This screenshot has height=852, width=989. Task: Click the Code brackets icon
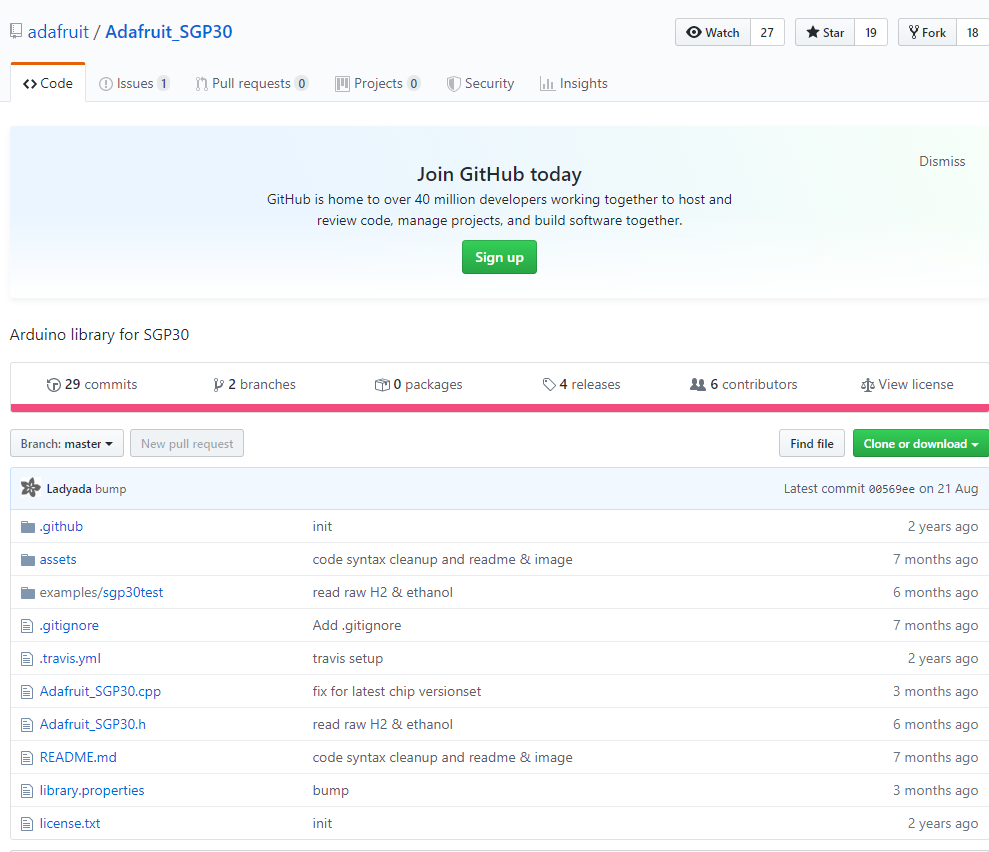point(30,84)
